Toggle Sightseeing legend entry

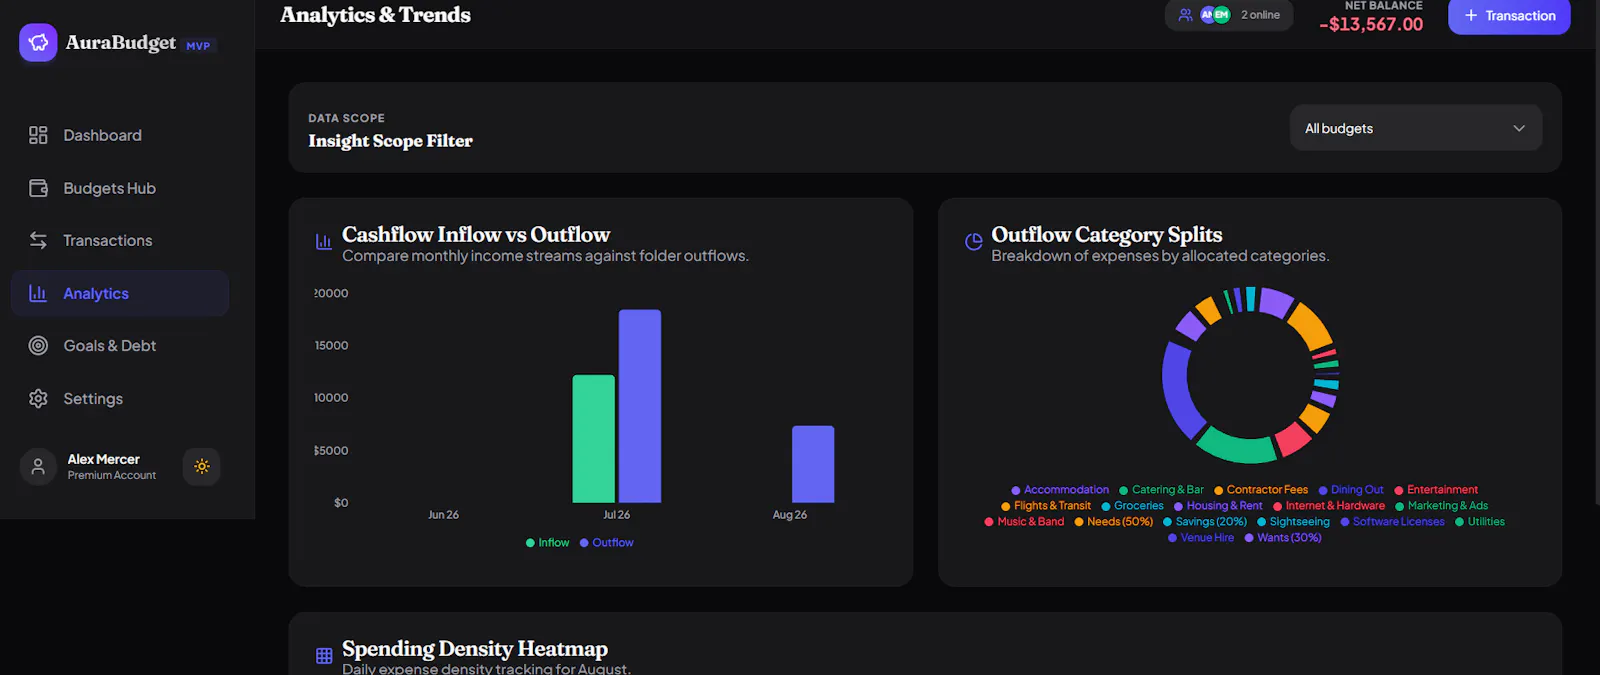[x=1294, y=522]
